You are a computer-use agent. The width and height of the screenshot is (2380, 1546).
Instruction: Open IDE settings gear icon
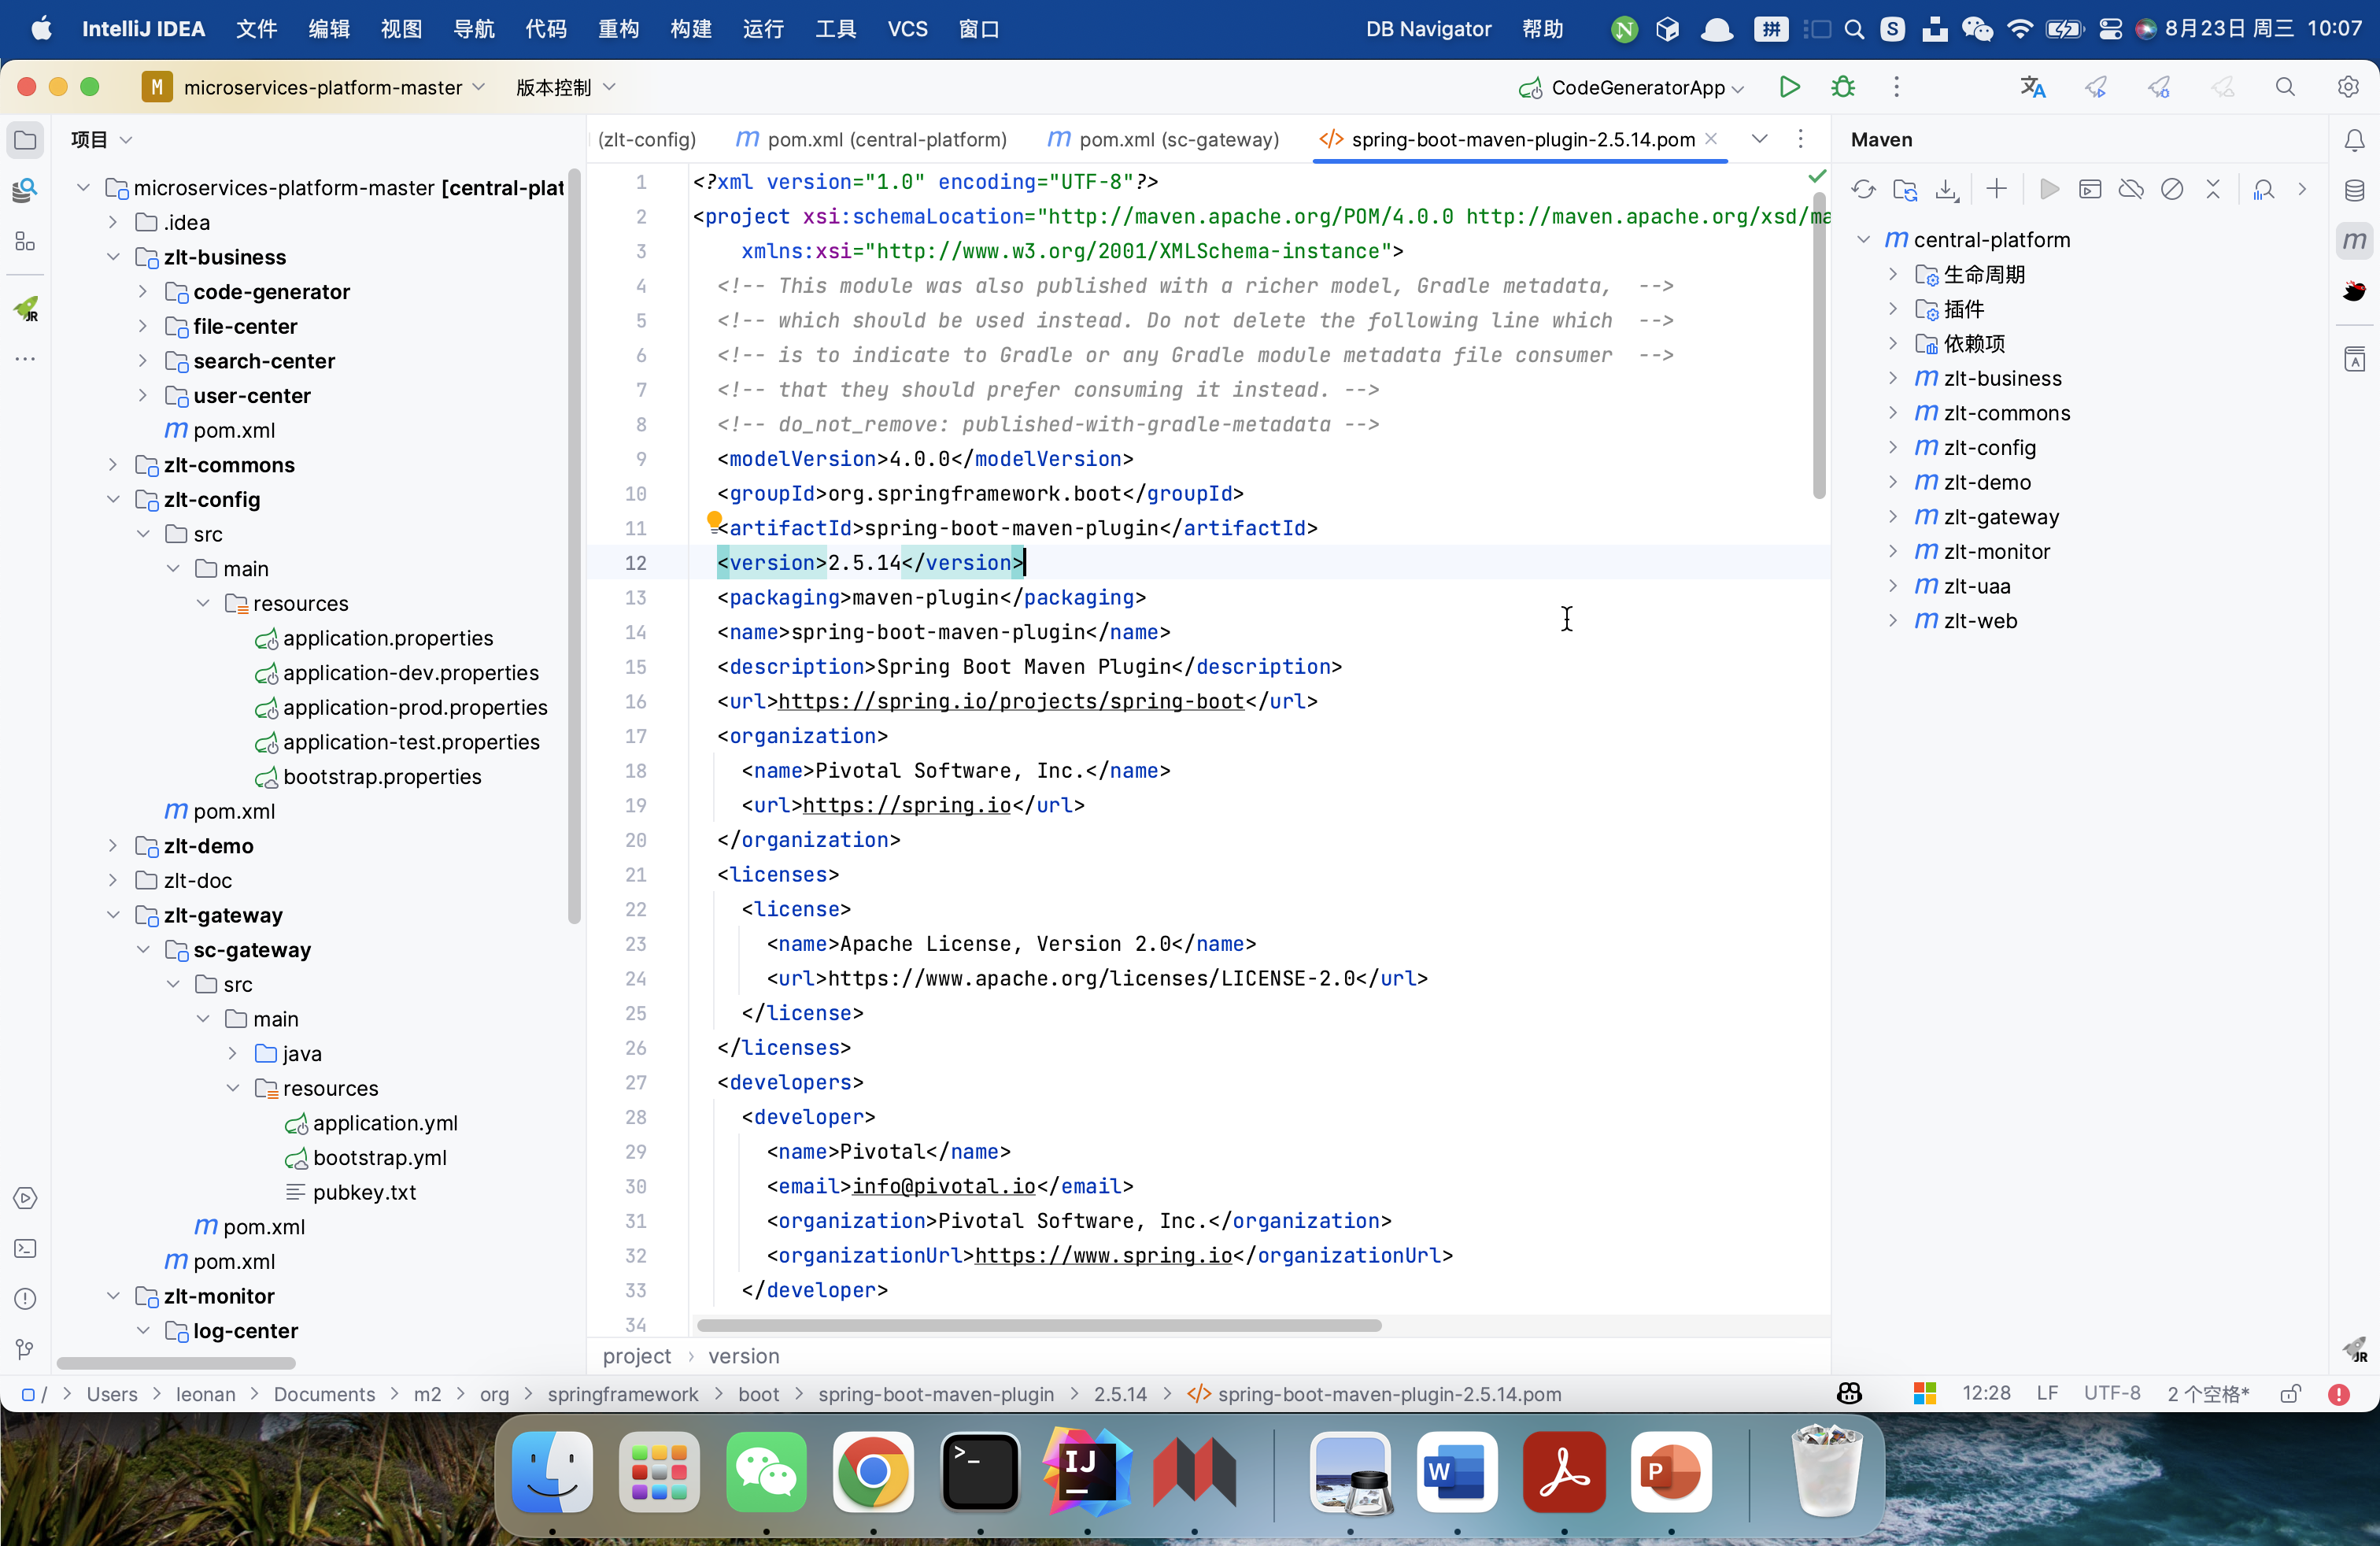[2348, 87]
